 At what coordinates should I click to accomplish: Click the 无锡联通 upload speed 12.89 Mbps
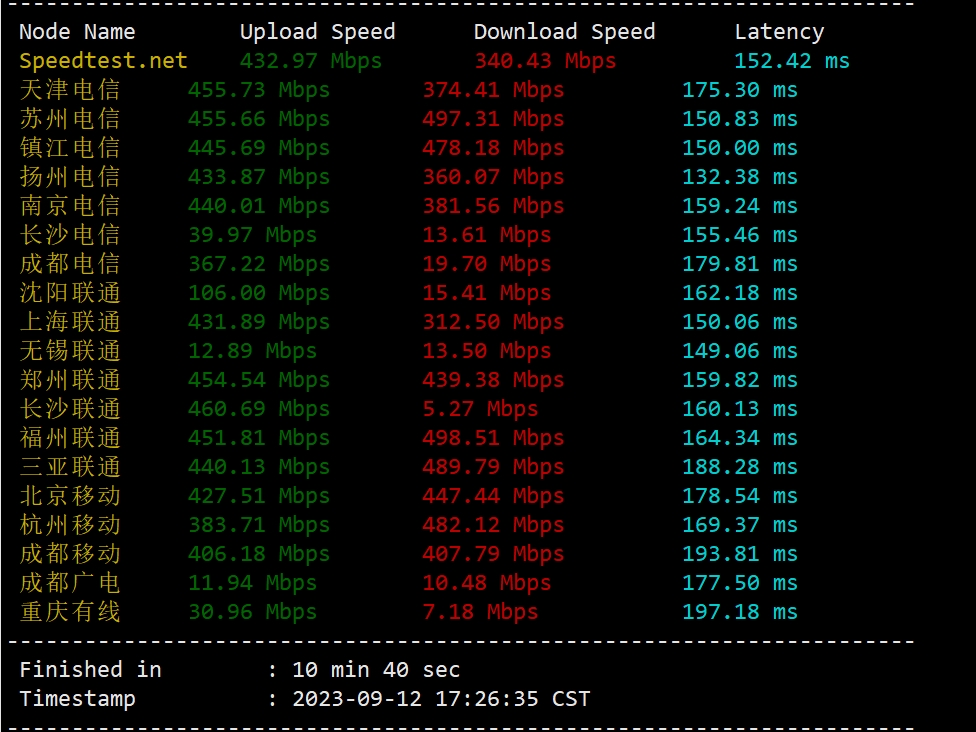coord(252,351)
